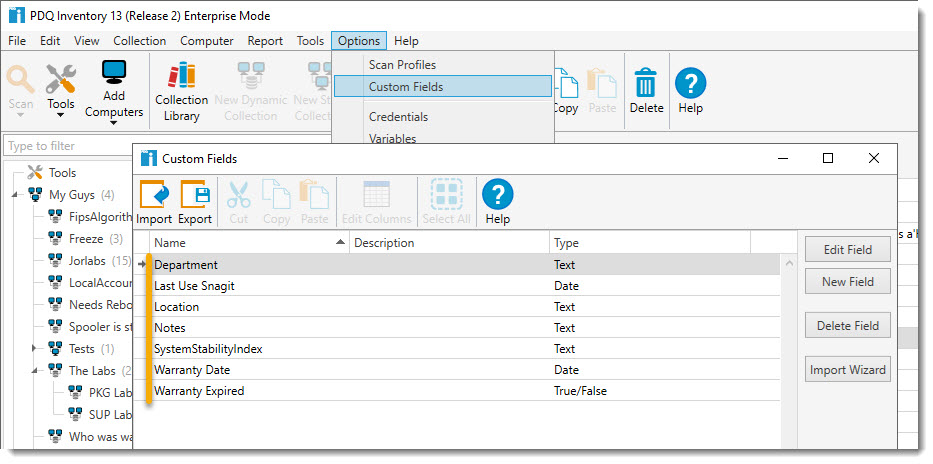Click the Description column header
933x464 pixels.
pyautogui.click(x=449, y=243)
